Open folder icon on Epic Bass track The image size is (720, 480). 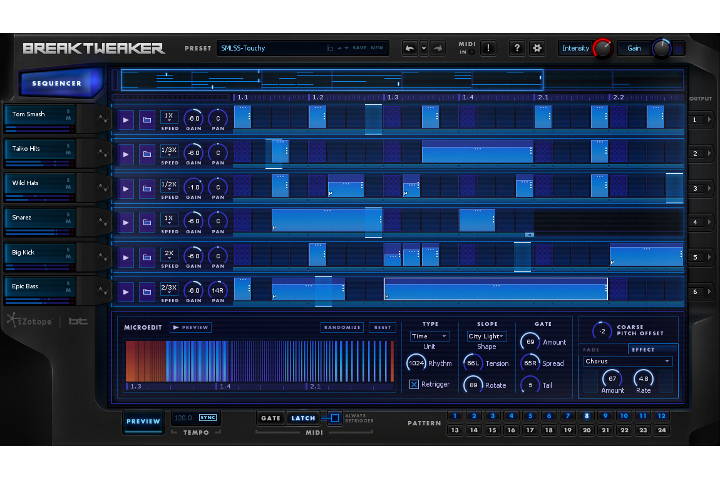pyautogui.click(x=146, y=291)
